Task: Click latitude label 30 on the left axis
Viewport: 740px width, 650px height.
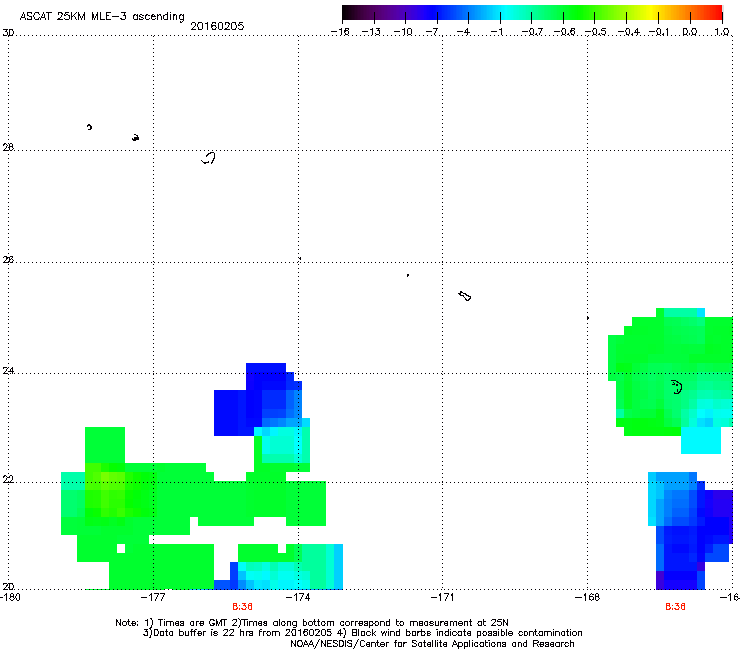Action: 8,33
